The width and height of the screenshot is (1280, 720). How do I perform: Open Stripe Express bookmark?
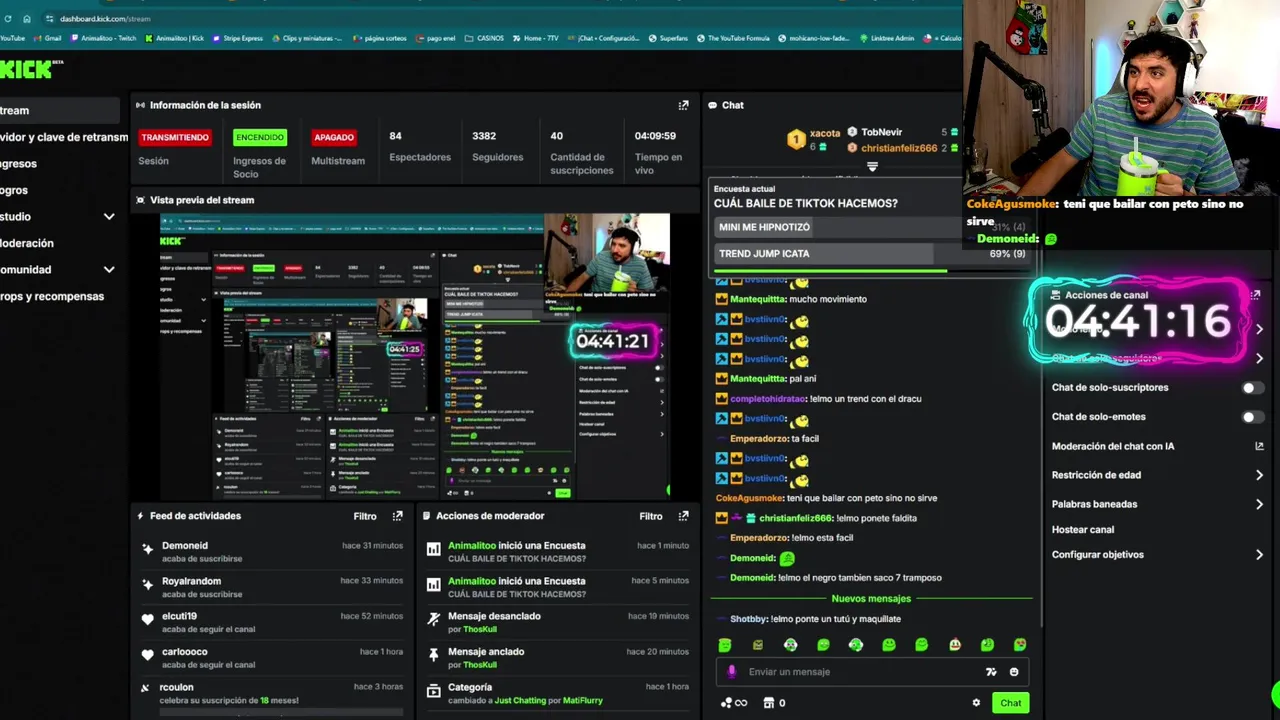point(237,38)
